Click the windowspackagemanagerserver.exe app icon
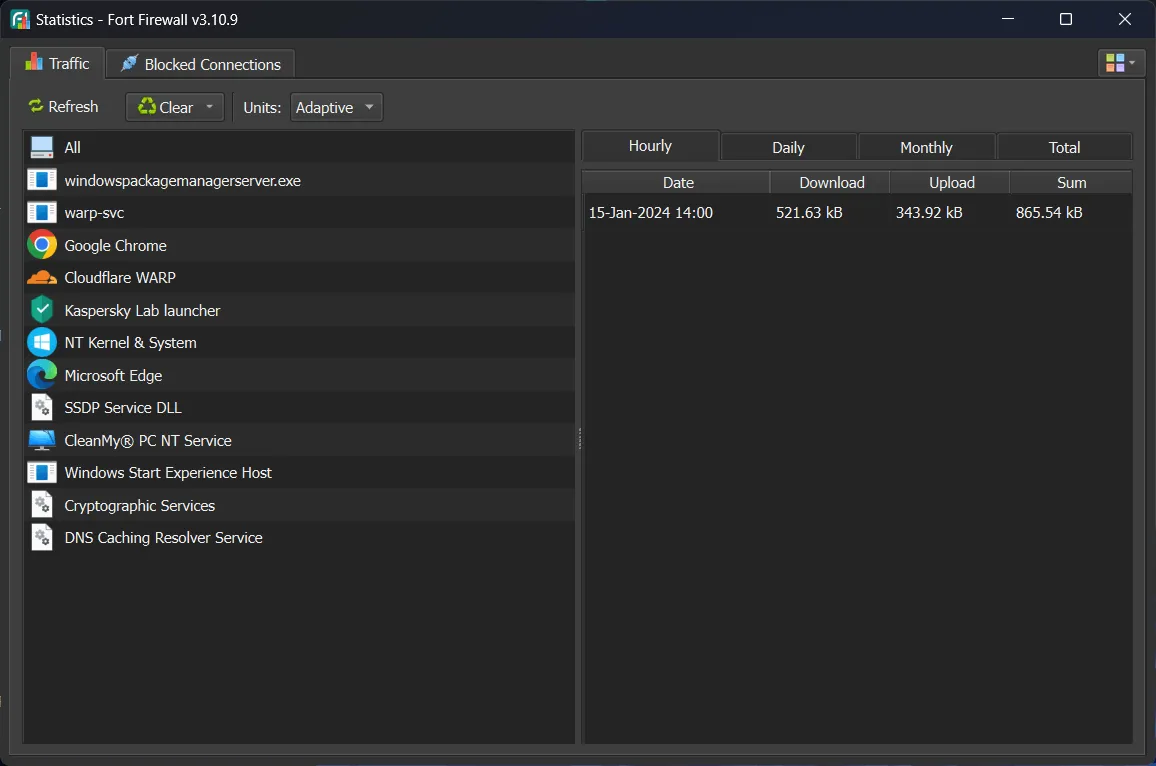This screenshot has width=1156, height=766. pos(42,180)
